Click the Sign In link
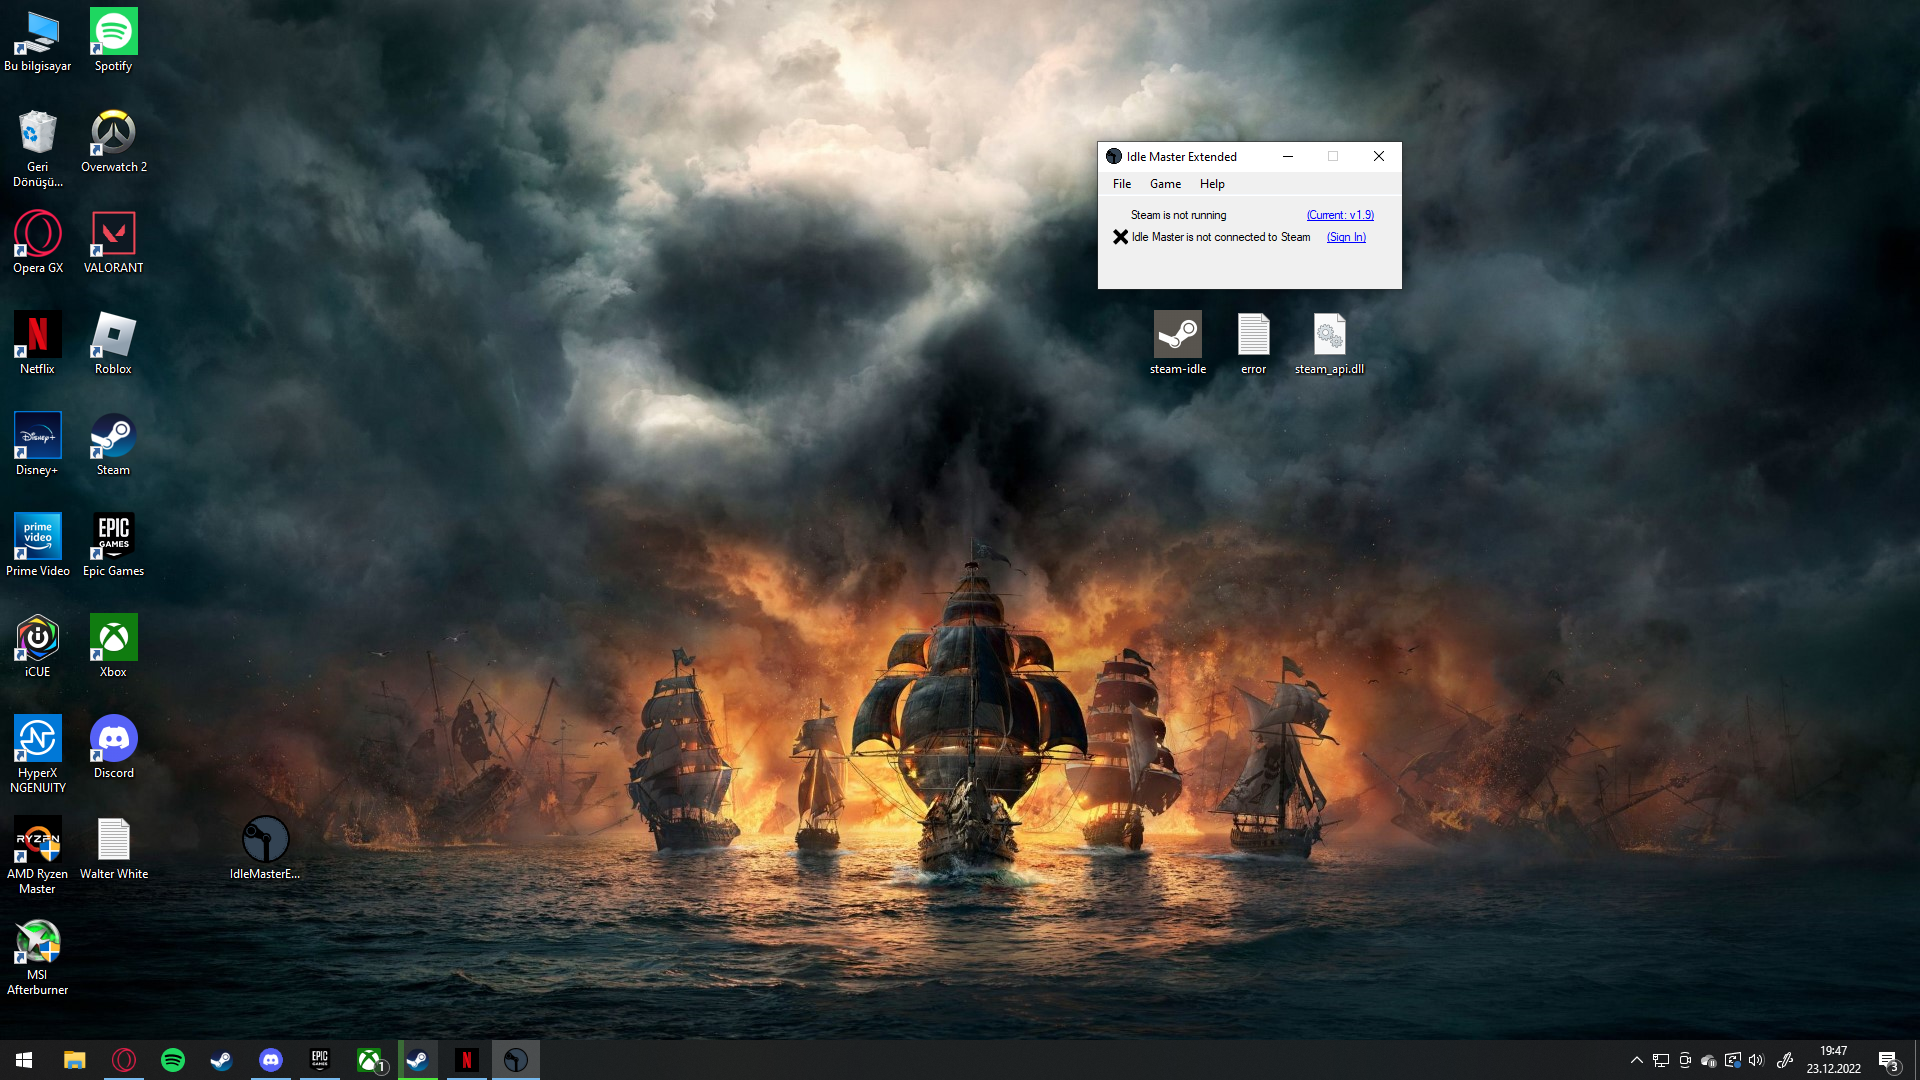The image size is (1920, 1080). coord(1346,237)
